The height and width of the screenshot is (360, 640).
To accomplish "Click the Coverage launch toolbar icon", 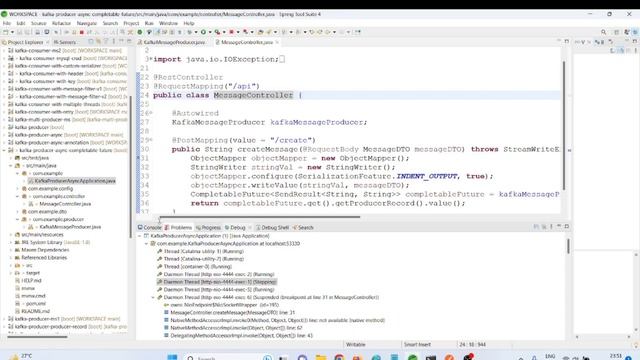I will [217, 32].
